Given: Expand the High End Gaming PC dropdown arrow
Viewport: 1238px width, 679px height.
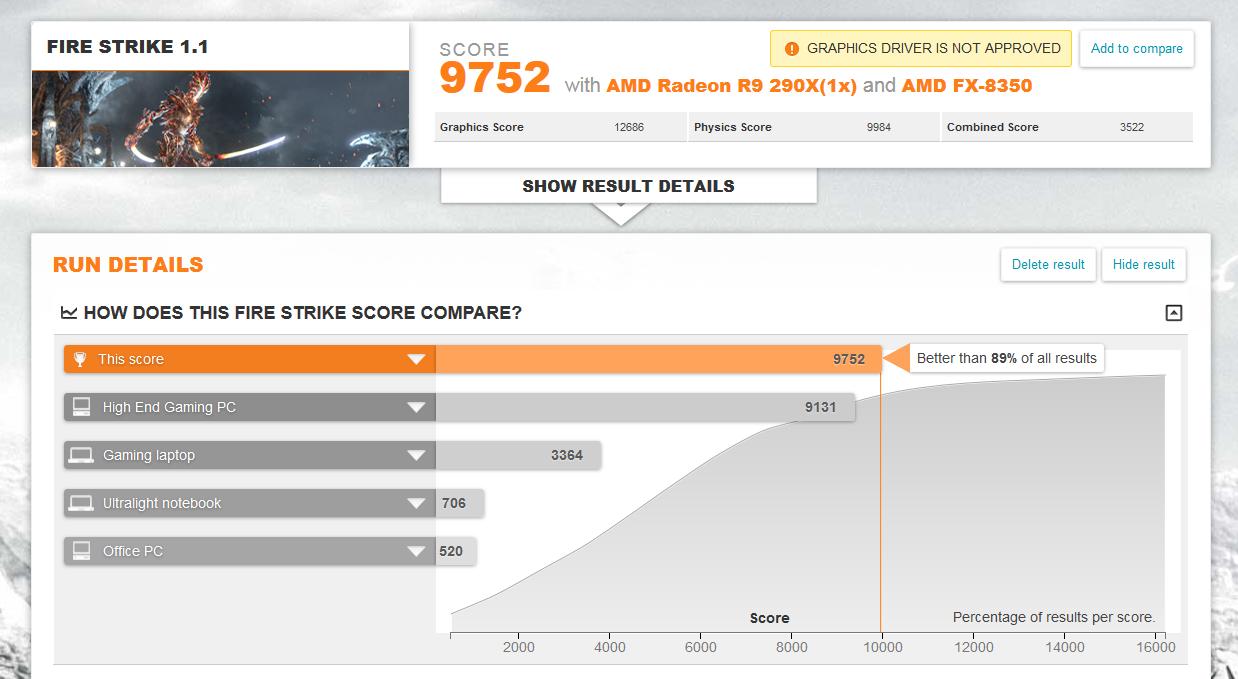Looking at the screenshot, I should click(417, 408).
